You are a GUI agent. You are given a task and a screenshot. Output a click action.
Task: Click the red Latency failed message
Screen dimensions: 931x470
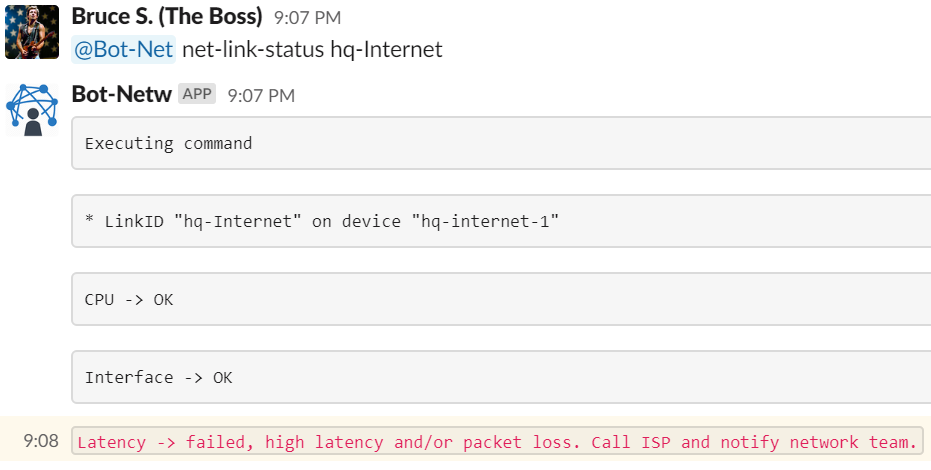(x=498, y=441)
